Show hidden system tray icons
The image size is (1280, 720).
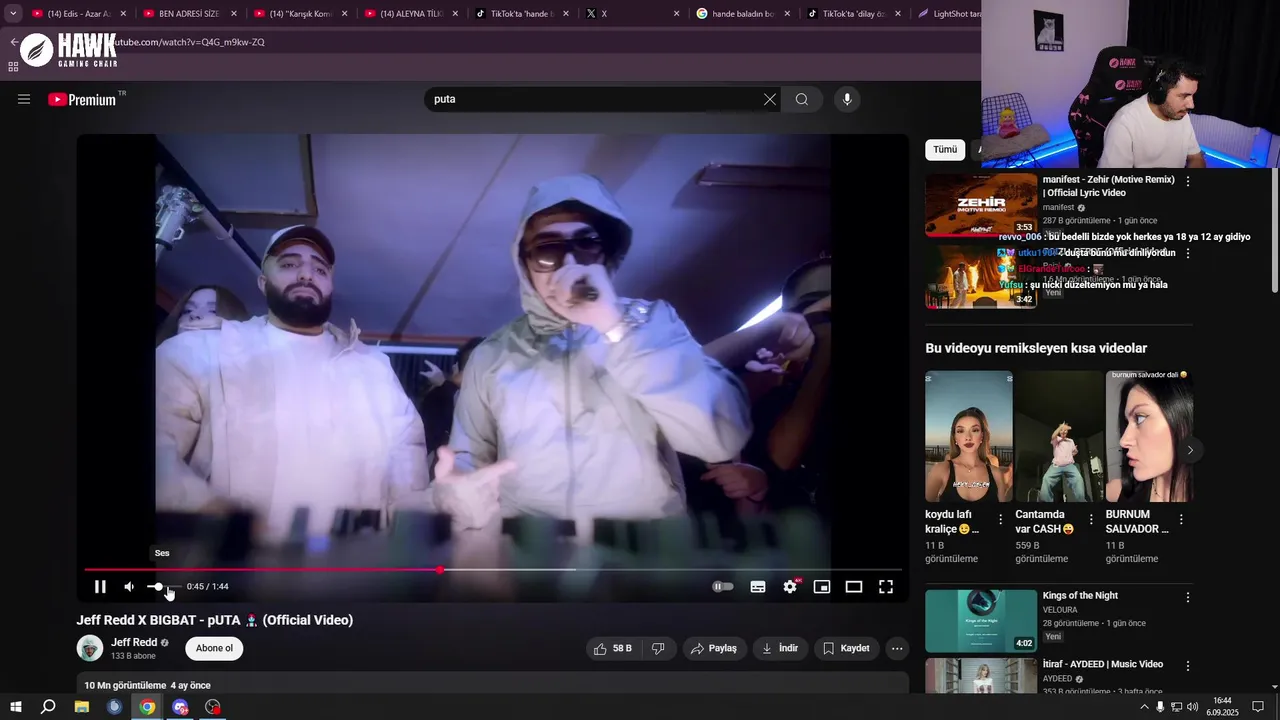click(1144, 707)
